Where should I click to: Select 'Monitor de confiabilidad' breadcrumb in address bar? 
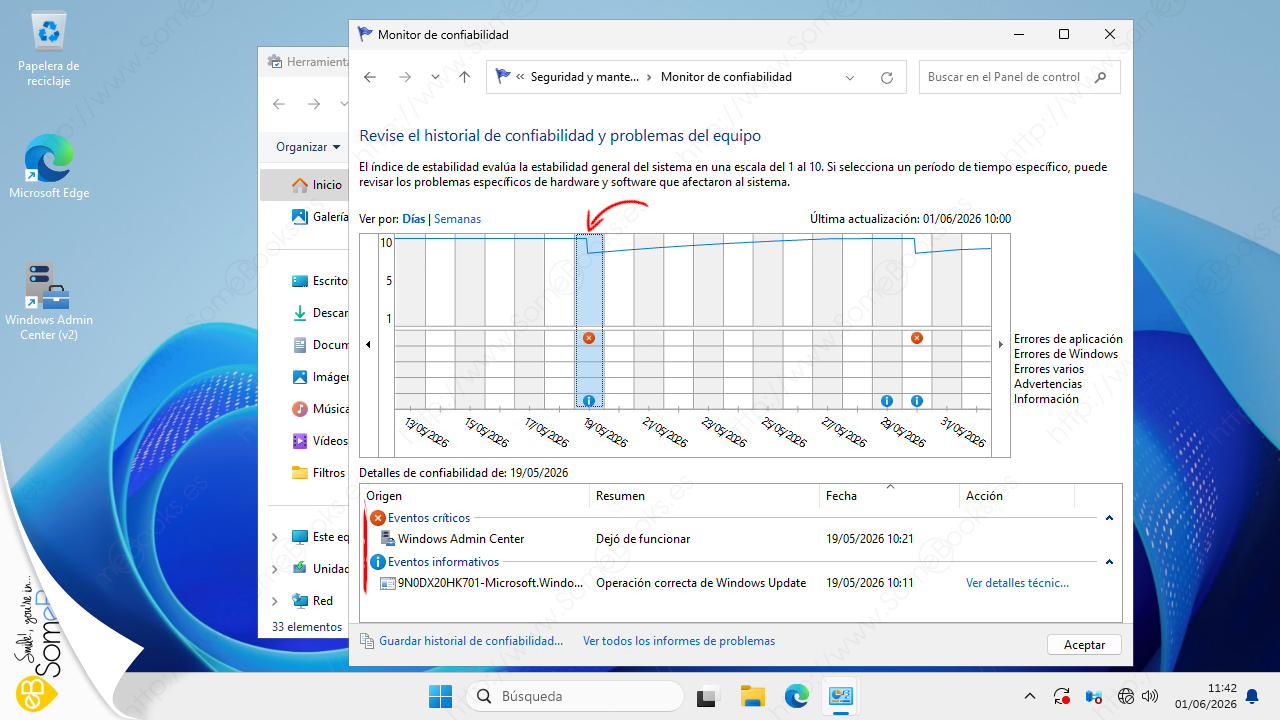(726, 77)
